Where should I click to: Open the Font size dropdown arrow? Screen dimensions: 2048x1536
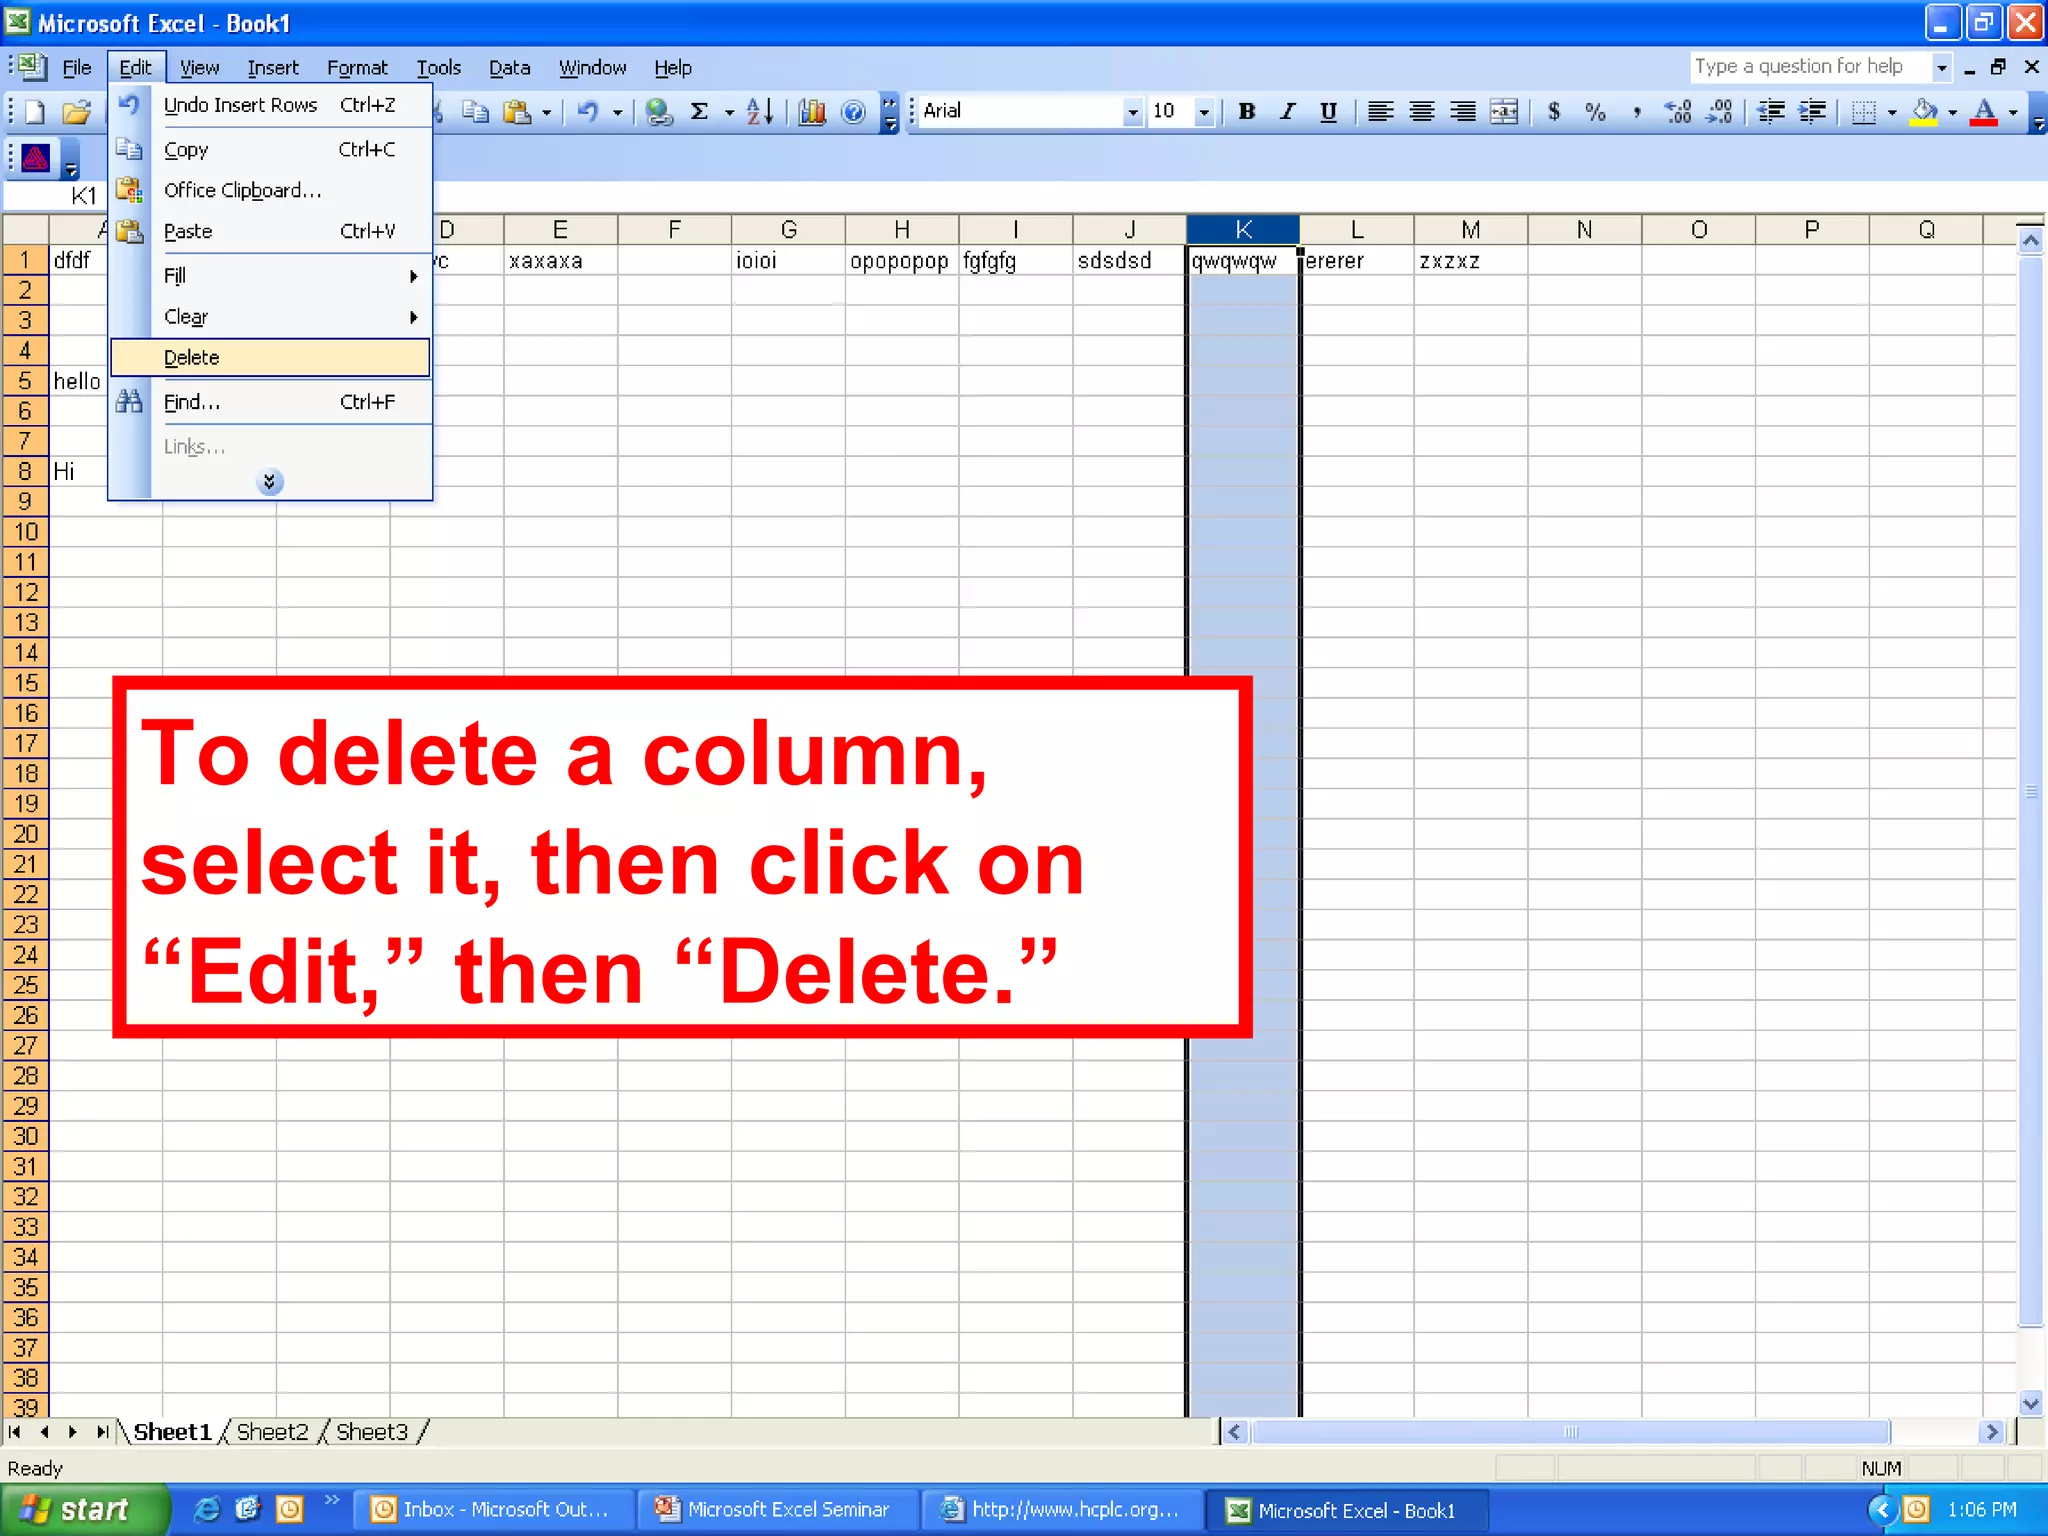(x=1204, y=112)
